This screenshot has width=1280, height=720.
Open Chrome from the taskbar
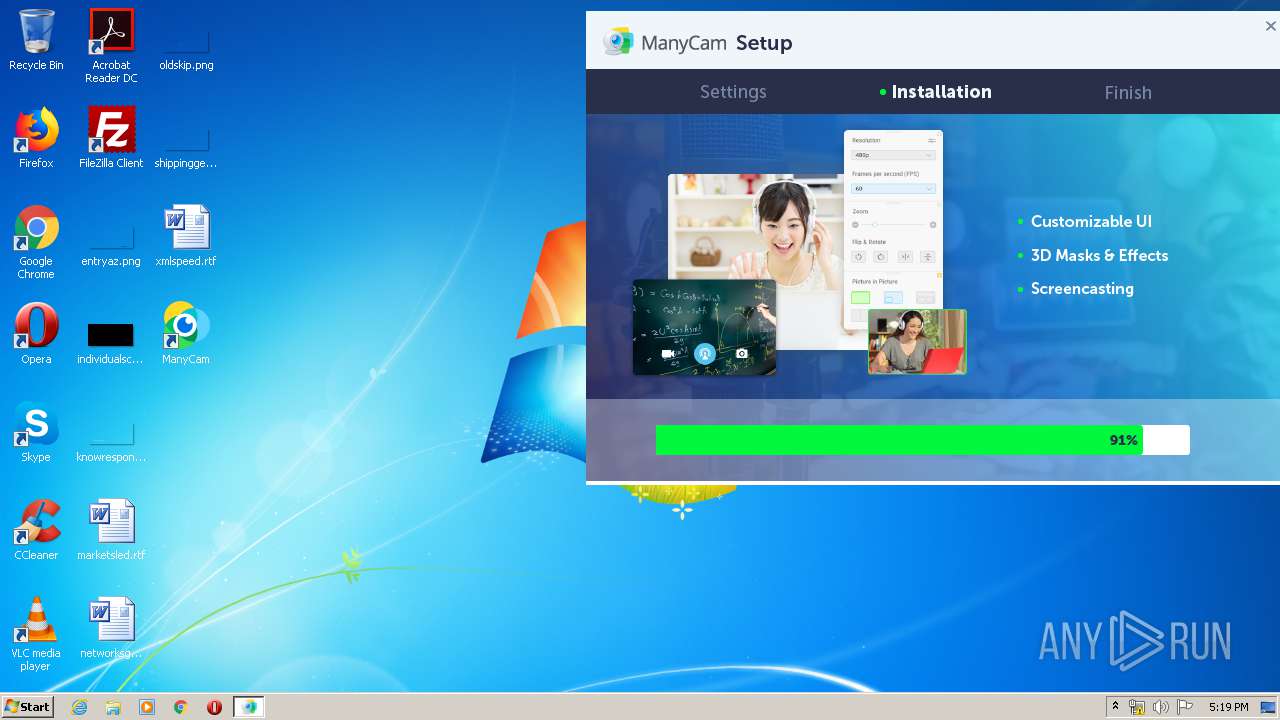point(181,707)
